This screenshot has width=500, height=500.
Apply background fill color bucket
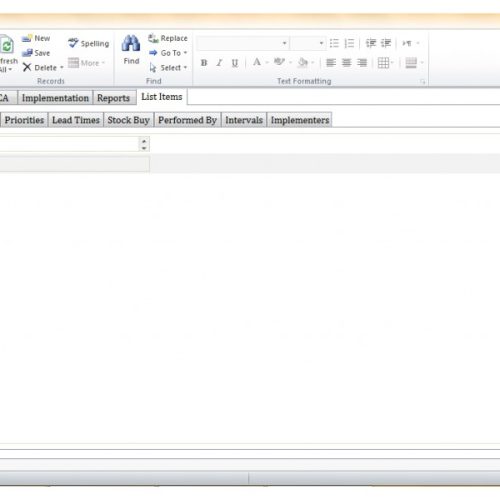click(303, 62)
